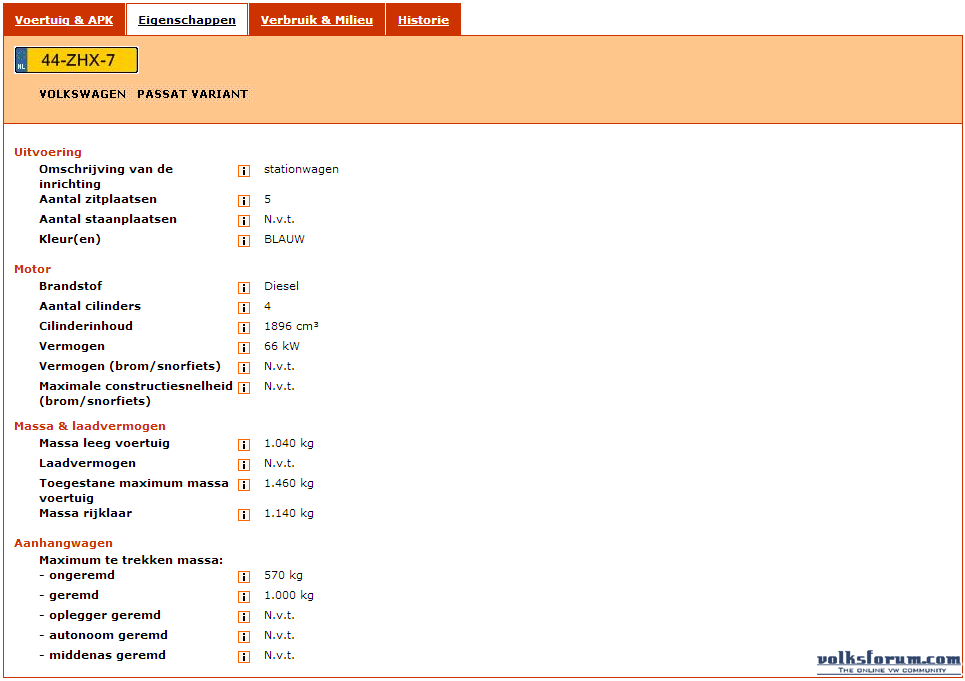Viewport: 965px width, 681px height.
Task: Show info for oplegger geremd
Action: [x=244, y=616]
